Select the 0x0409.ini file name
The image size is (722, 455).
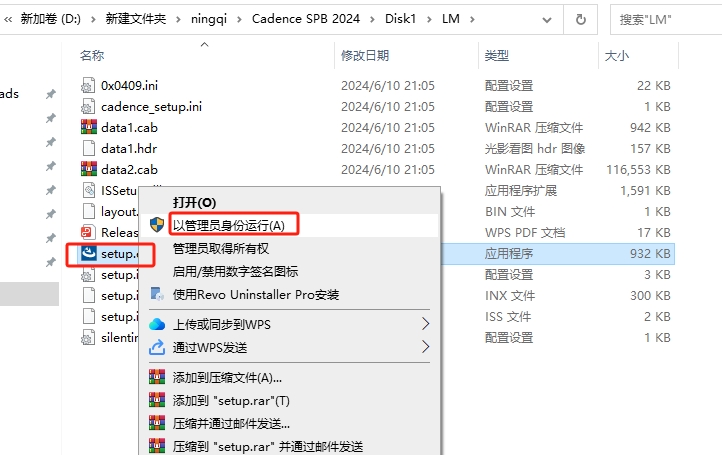[x=129, y=86]
